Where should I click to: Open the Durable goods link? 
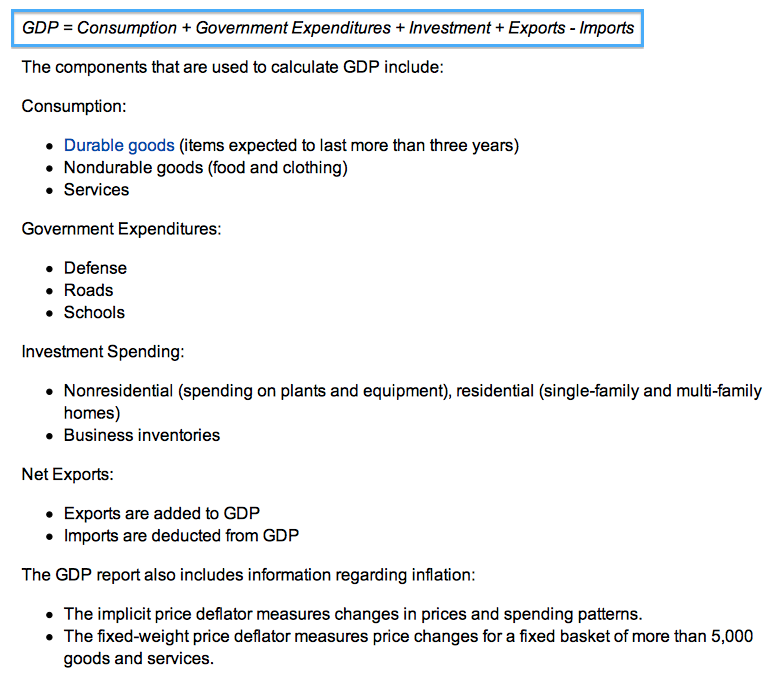119,145
